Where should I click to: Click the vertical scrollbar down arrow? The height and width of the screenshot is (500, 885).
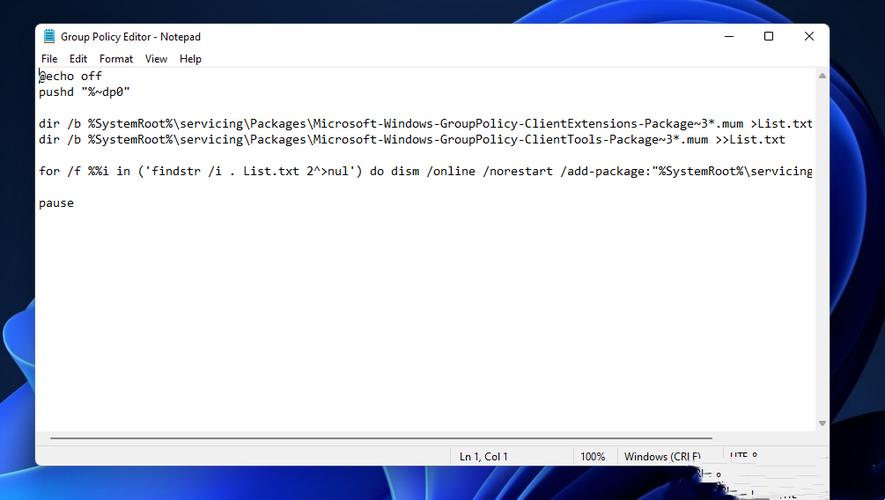tap(822, 423)
